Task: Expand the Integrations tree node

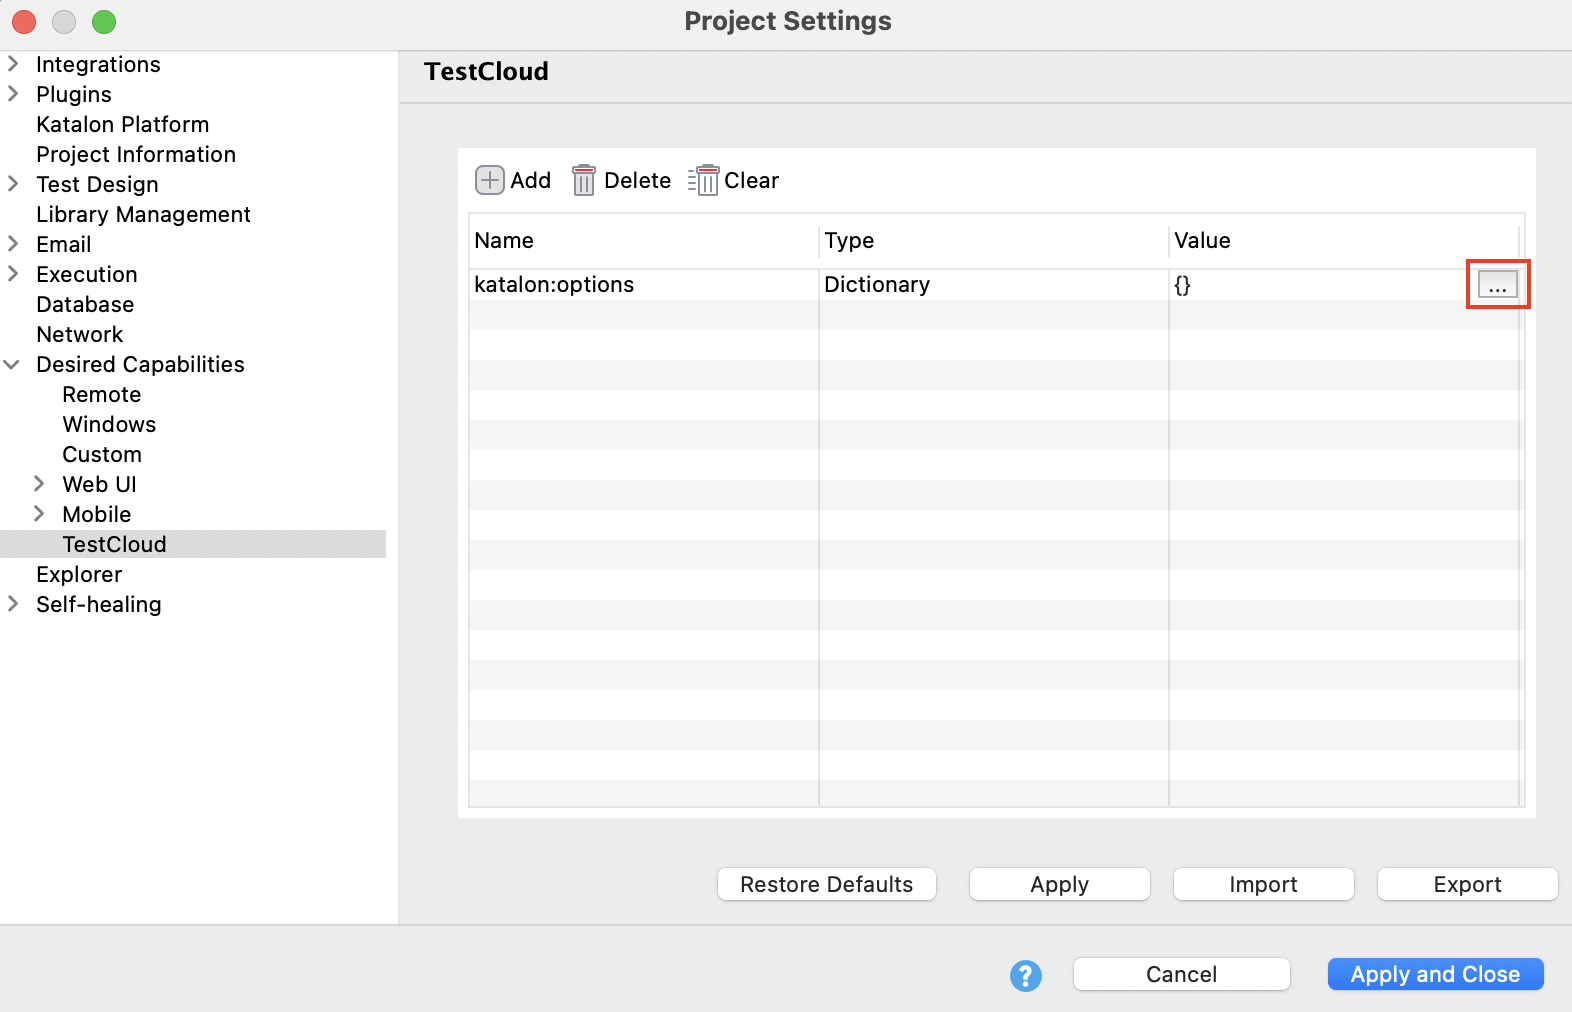Action: pos(13,64)
